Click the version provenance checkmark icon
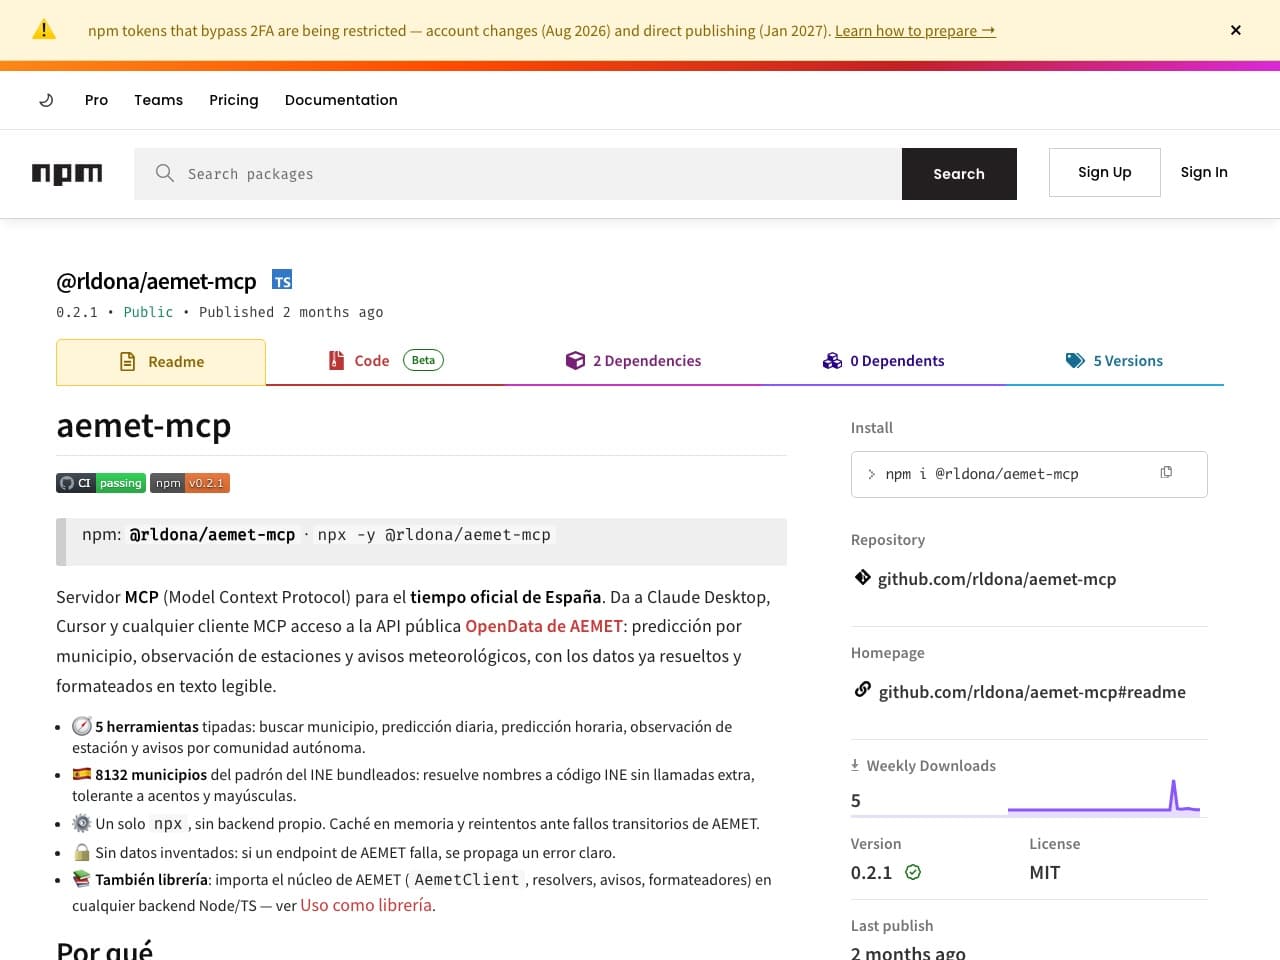Viewport: 1280px width, 960px height. click(x=913, y=872)
